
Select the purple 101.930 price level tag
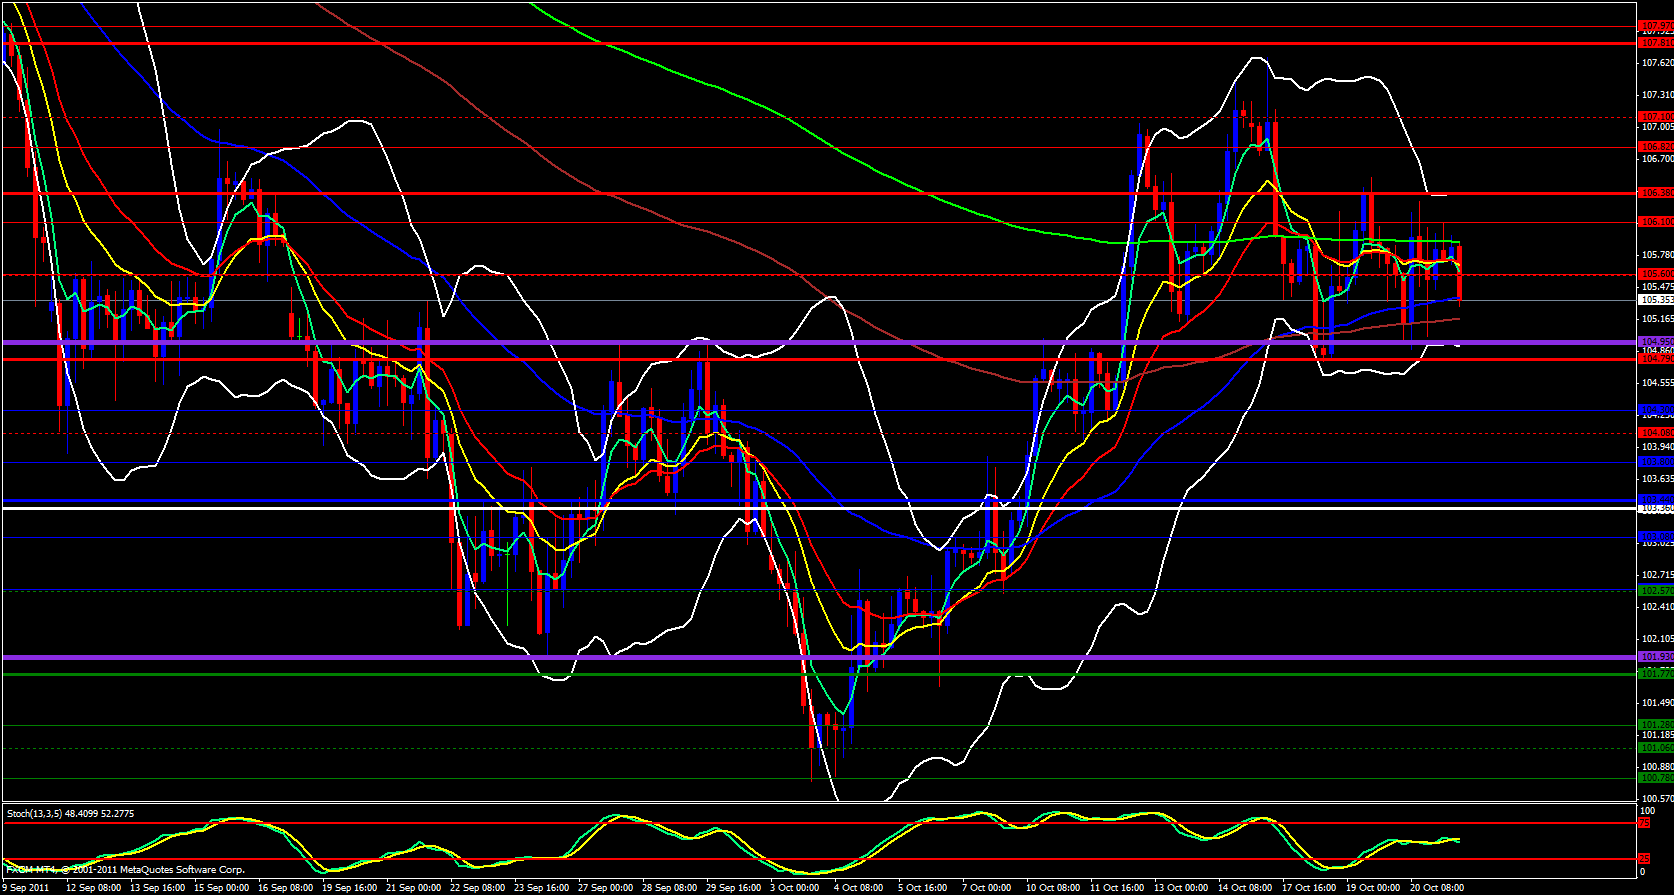(1656, 657)
